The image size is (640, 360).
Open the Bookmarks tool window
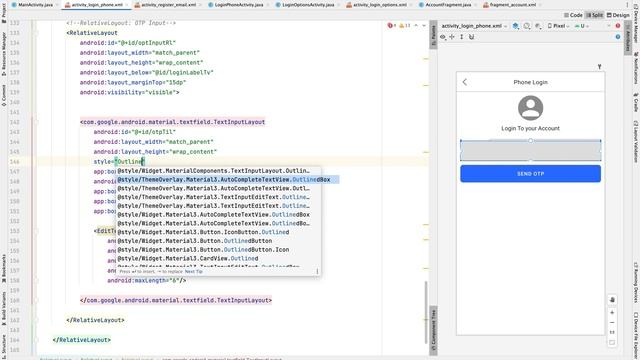point(4,268)
